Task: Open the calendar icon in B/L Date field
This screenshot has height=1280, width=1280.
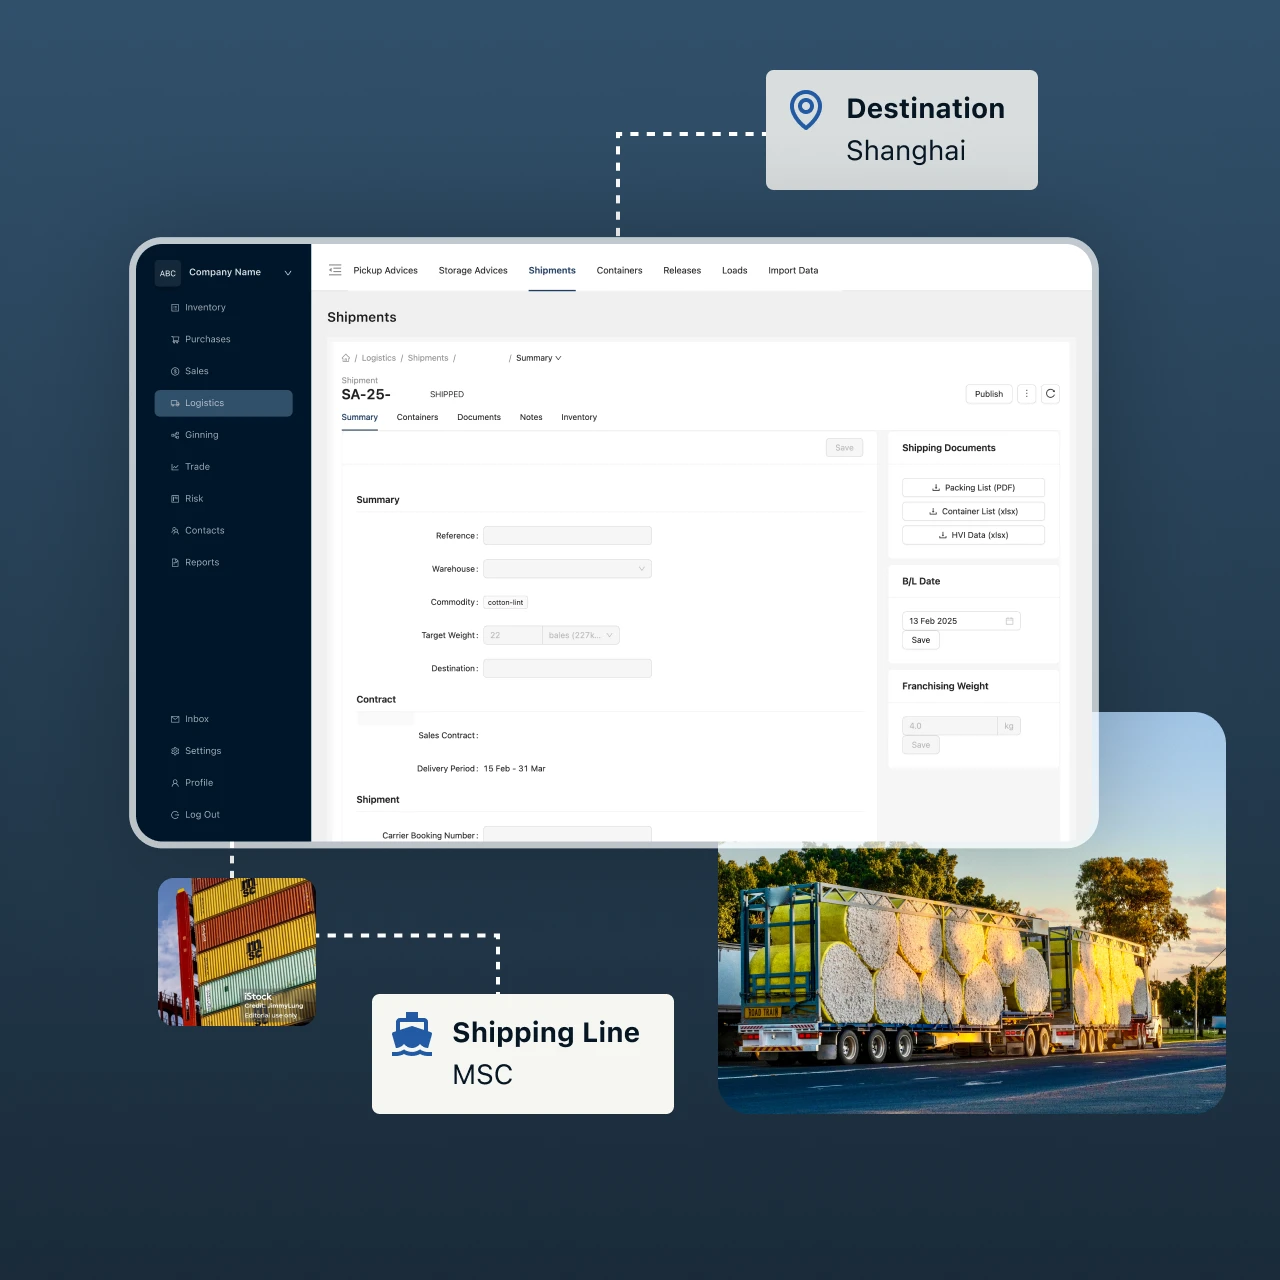Action: (x=1009, y=621)
